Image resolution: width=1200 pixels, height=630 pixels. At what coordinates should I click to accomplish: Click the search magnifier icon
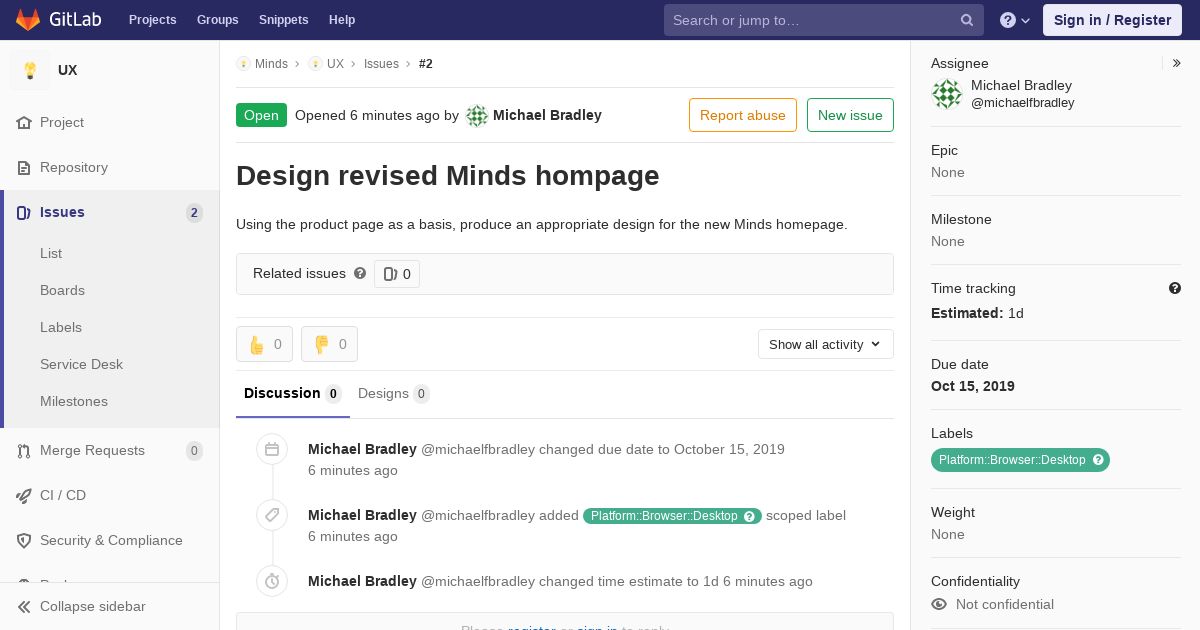967,20
